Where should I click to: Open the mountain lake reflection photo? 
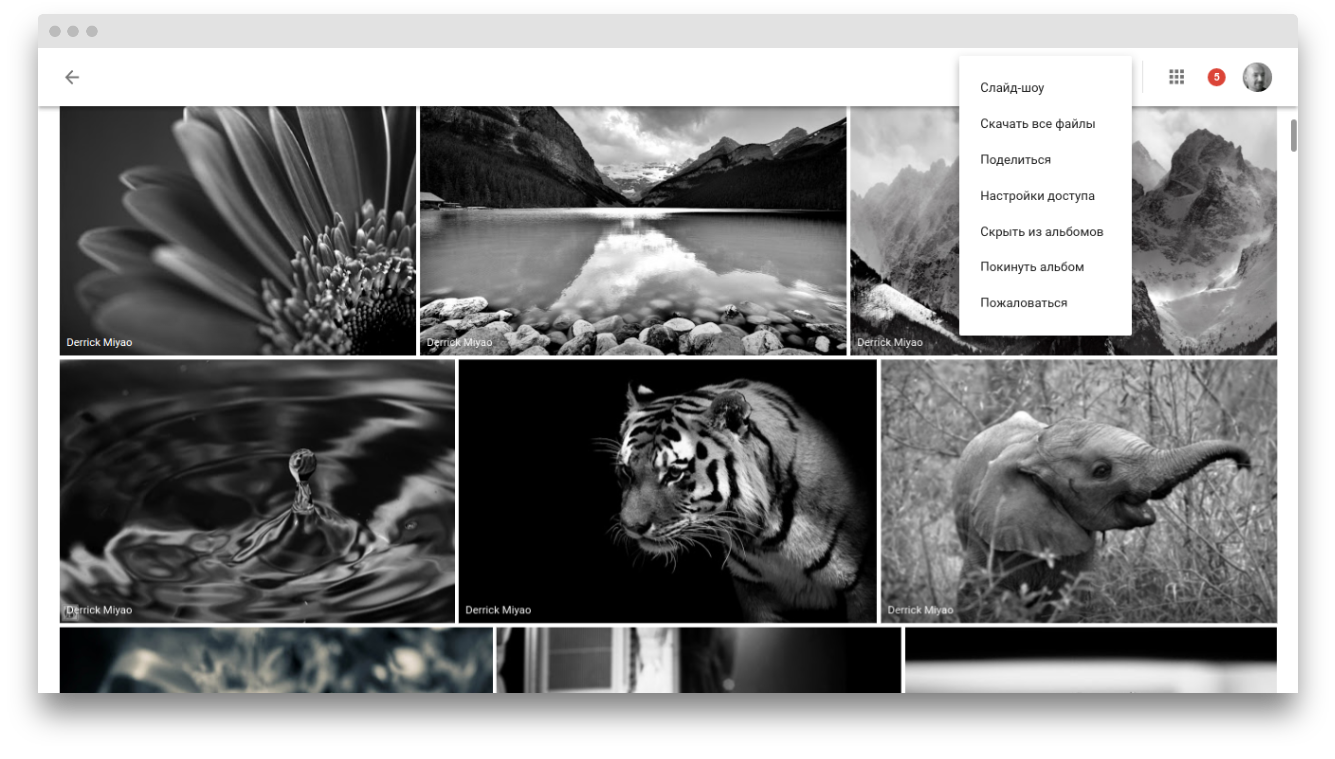tap(632, 230)
